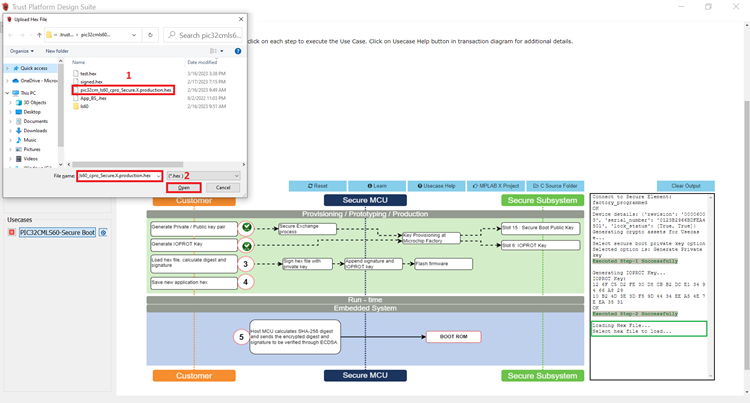Open the (*.hex) file type dropdown
The width and height of the screenshot is (750, 403).
[203, 176]
